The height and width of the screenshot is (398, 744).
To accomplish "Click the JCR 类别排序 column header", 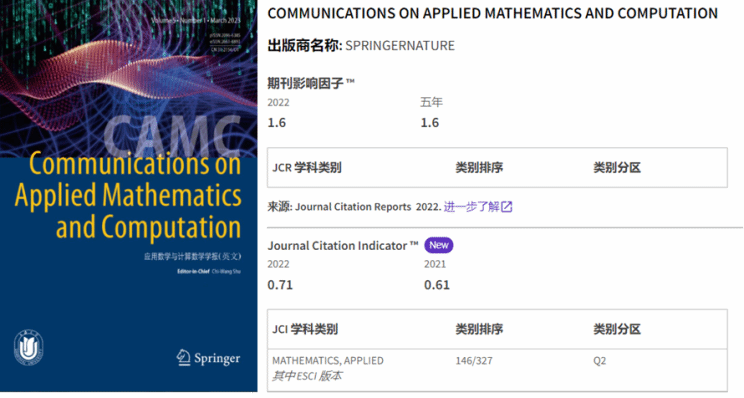I will [479, 167].
